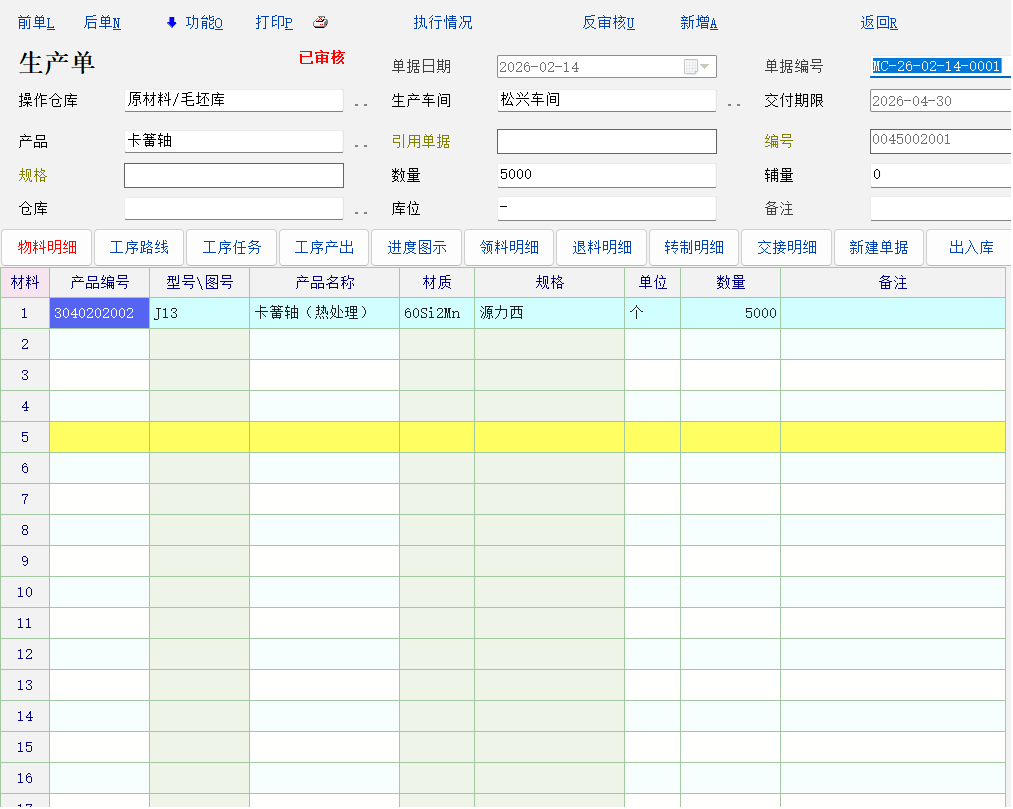This screenshot has width=1013, height=809.
Task: Click the 引用单据 input field
Action: [606, 141]
